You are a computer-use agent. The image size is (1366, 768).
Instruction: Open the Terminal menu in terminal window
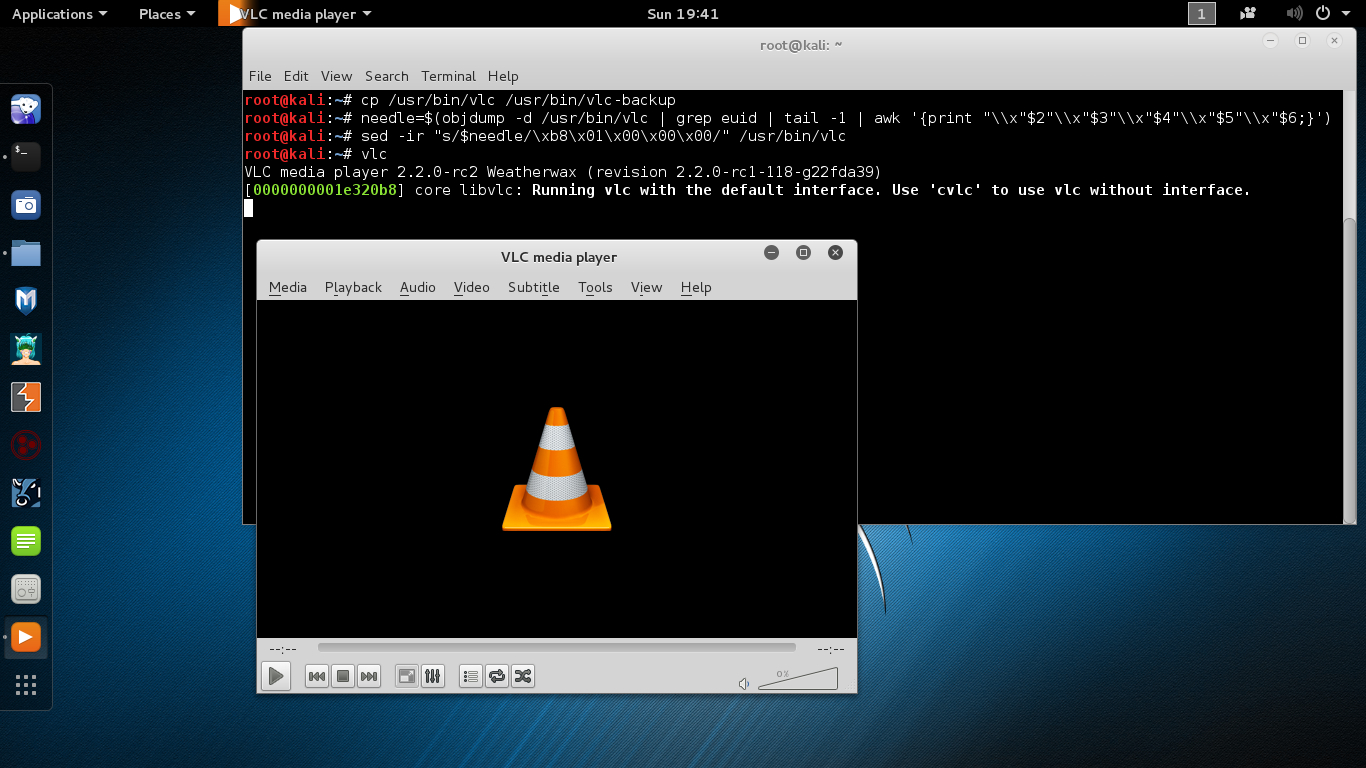(x=448, y=76)
